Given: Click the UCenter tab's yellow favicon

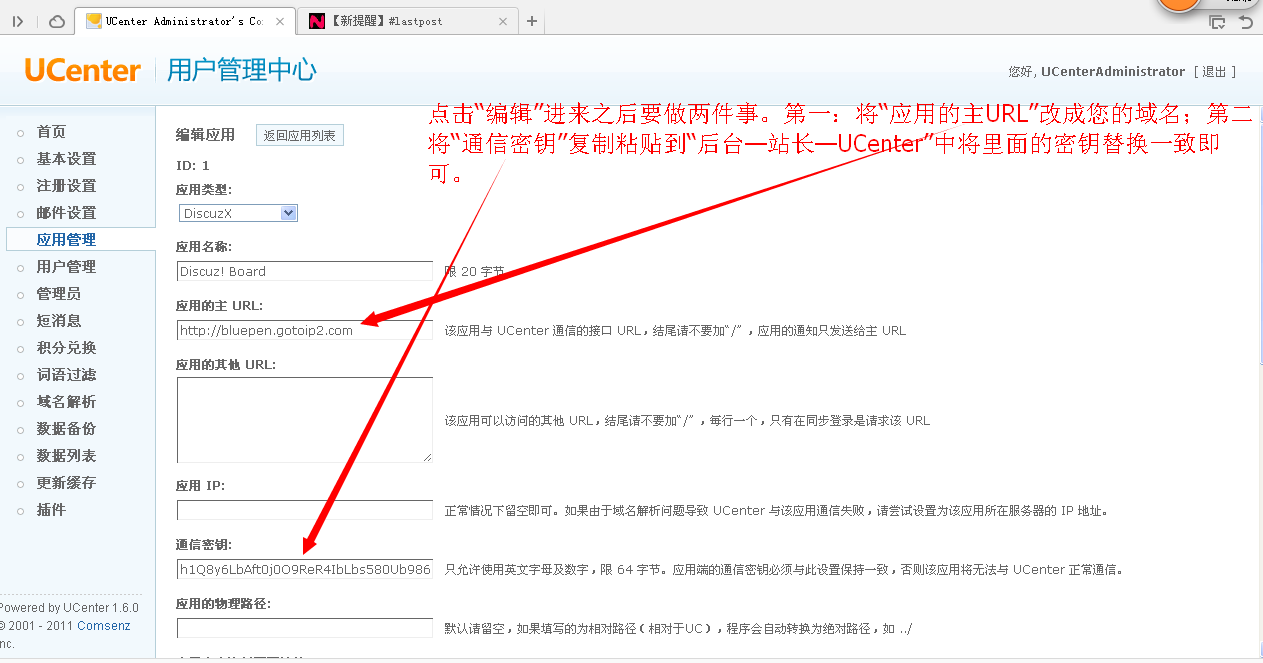Looking at the screenshot, I should 94,21.
